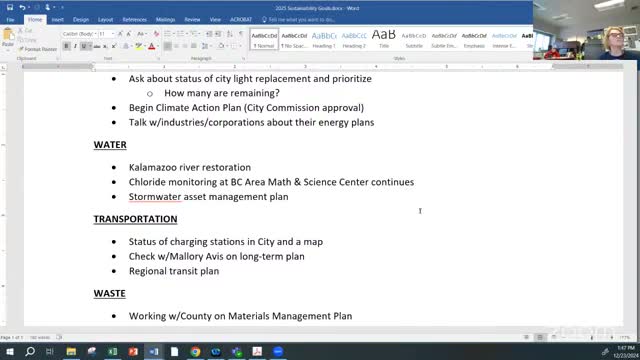Image resolution: width=640 pixels, height=360 pixels.
Task: Click the Superscript icon
Action: pyautogui.click(x=114, y=47)
